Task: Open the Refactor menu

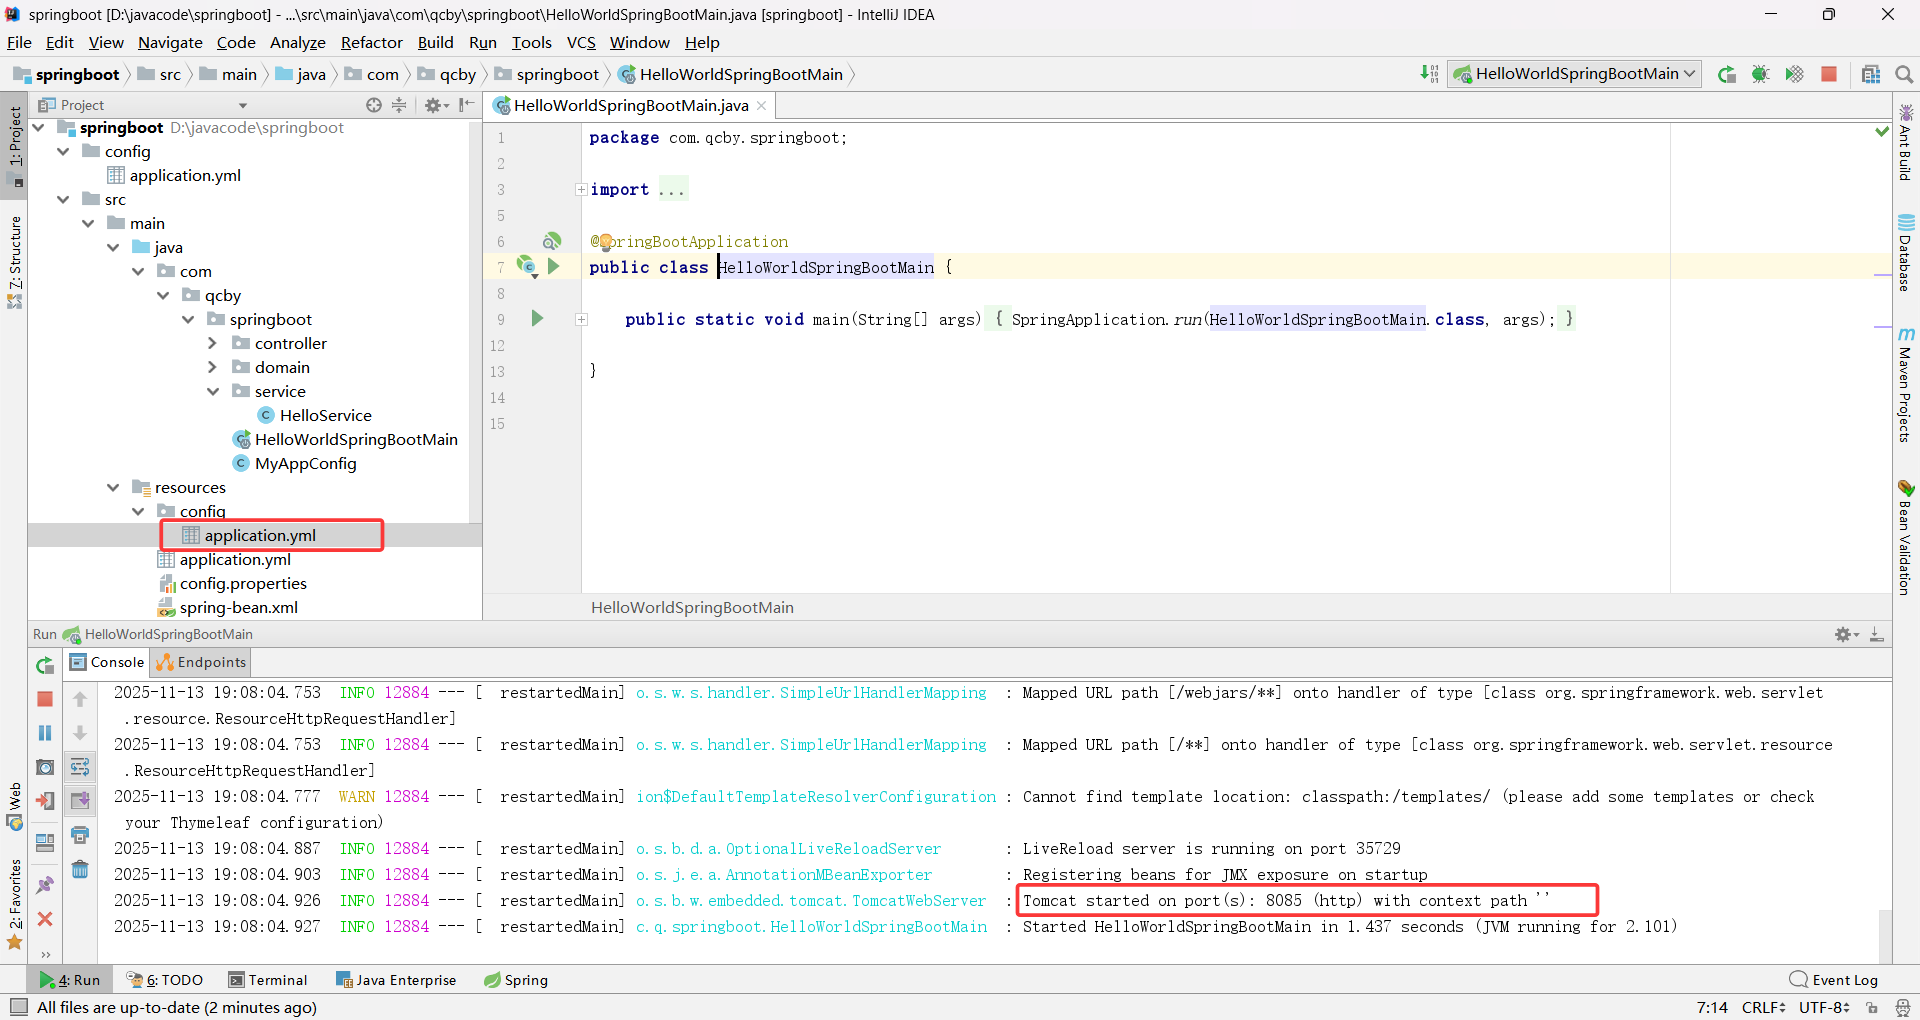Action: coord(371,42)
